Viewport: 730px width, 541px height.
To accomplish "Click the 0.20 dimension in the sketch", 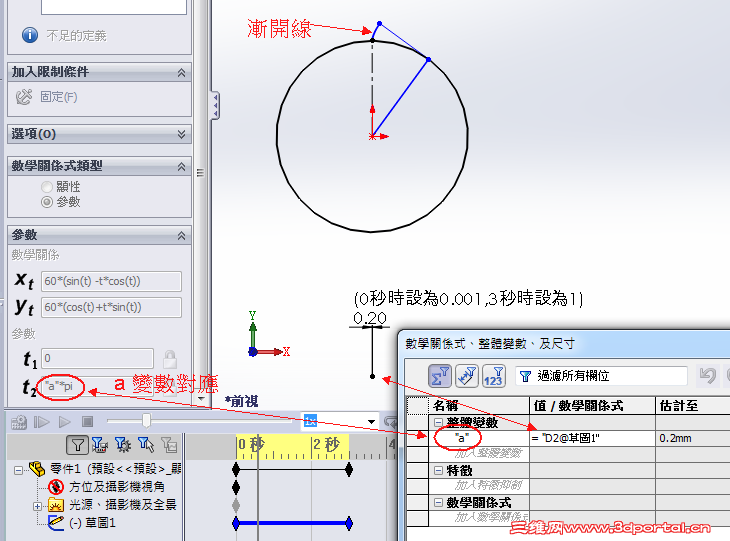I will [370, 318].
